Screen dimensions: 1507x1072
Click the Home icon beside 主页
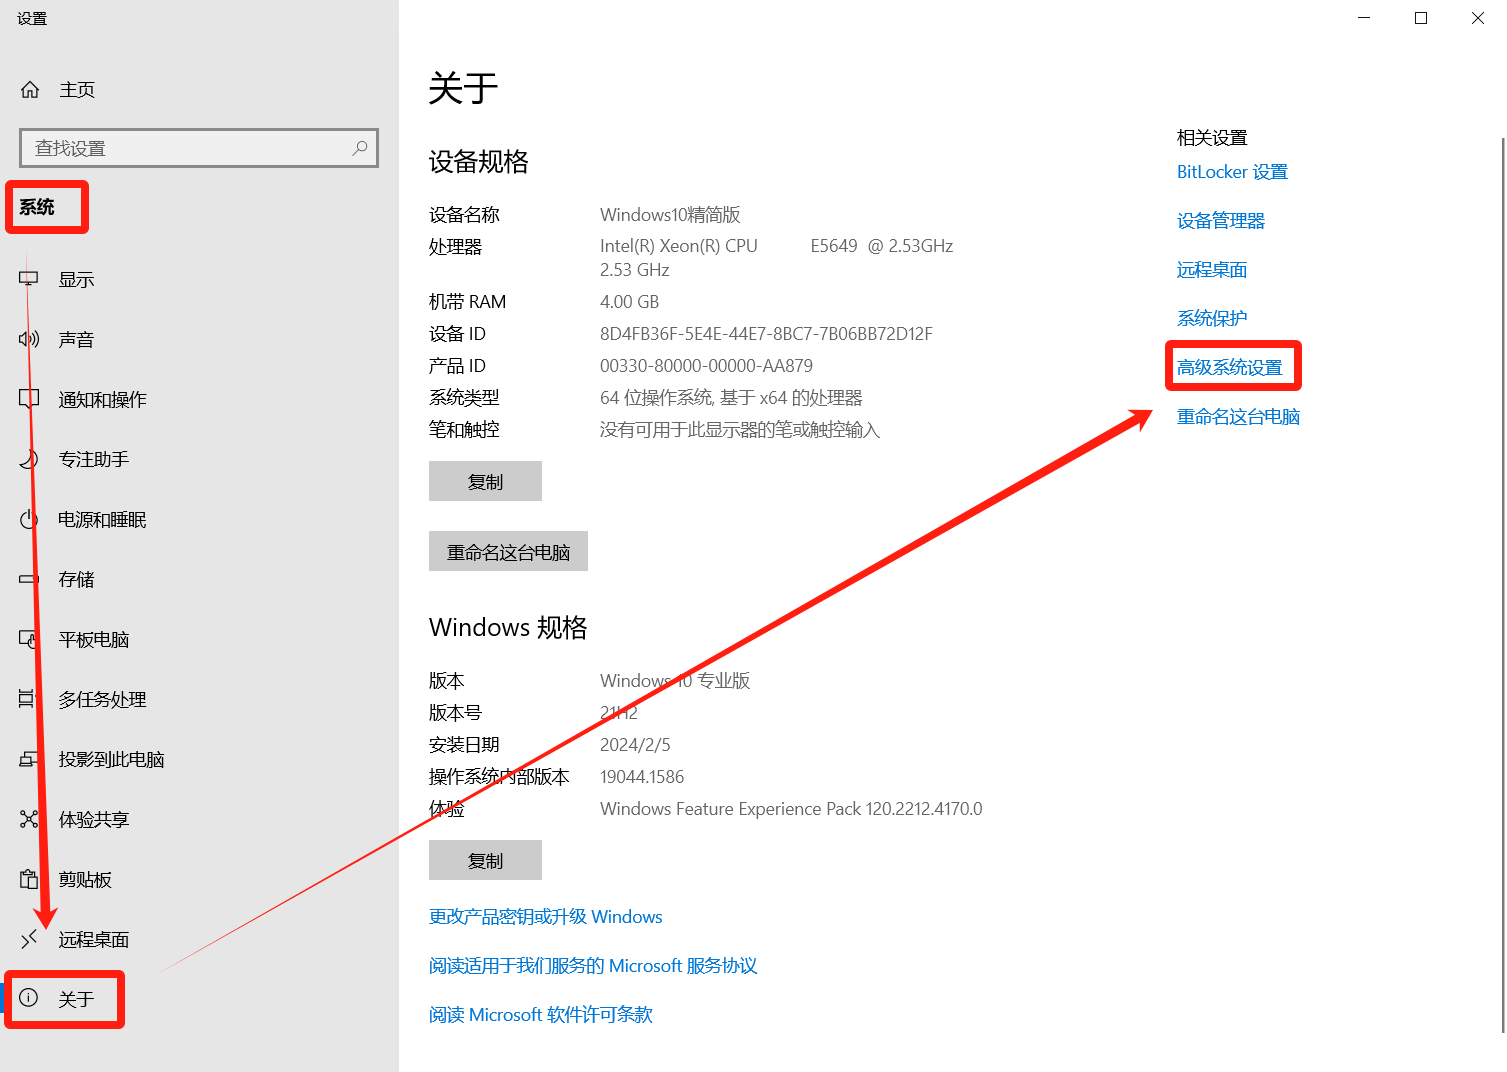[x=30, y=90]
